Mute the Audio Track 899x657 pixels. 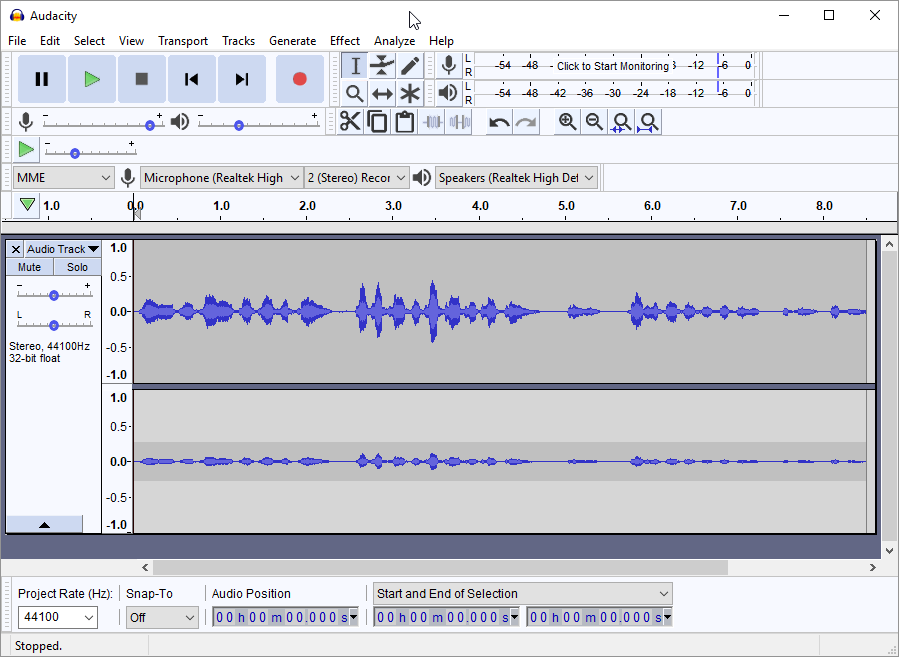[30, 267]
